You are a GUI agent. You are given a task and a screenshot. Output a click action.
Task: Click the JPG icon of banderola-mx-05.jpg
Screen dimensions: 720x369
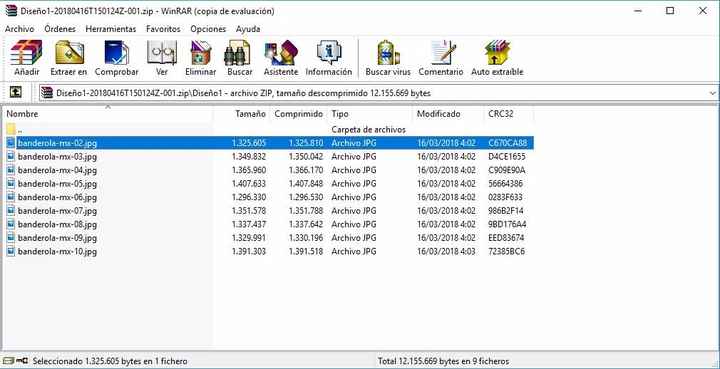point(11,184)
